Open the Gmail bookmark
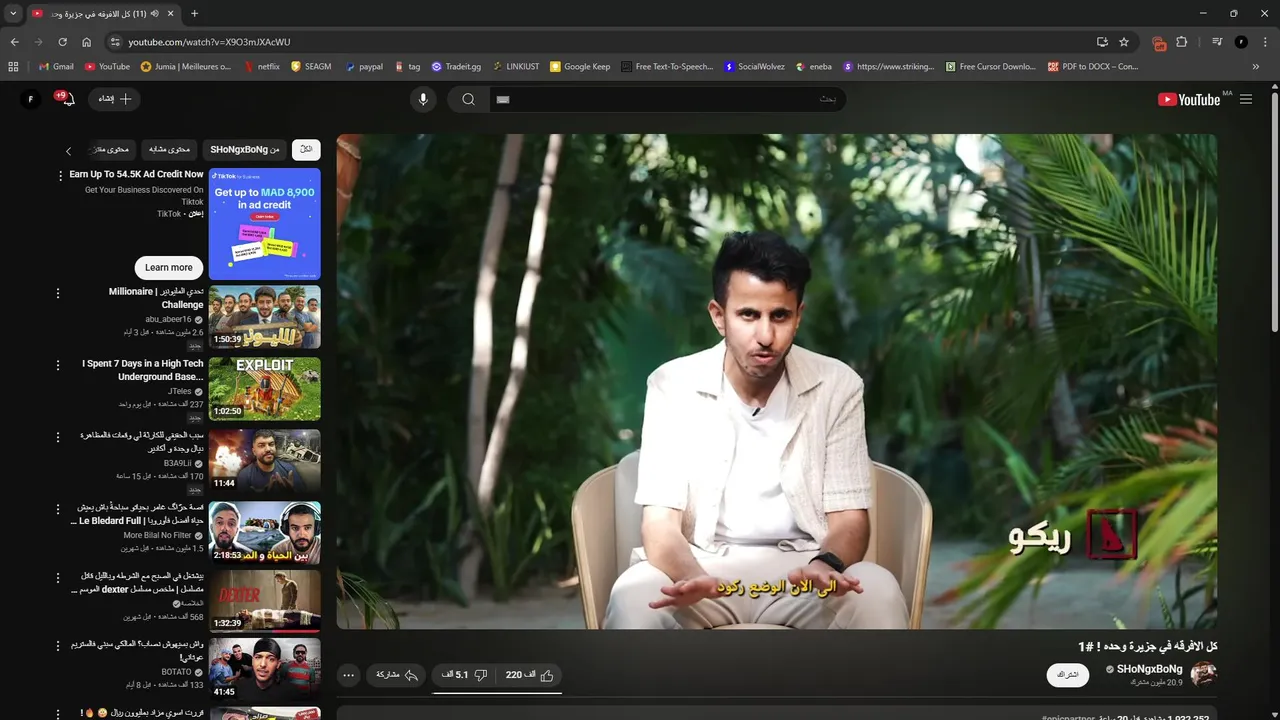 tap(56, 67)
